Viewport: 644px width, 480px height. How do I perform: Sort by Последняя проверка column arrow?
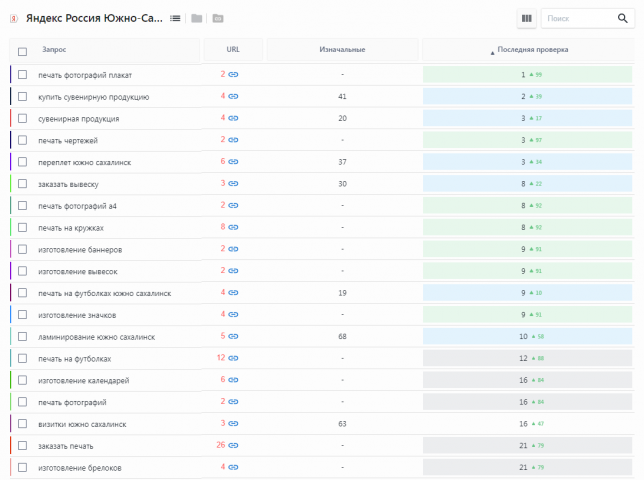(492, 53)
